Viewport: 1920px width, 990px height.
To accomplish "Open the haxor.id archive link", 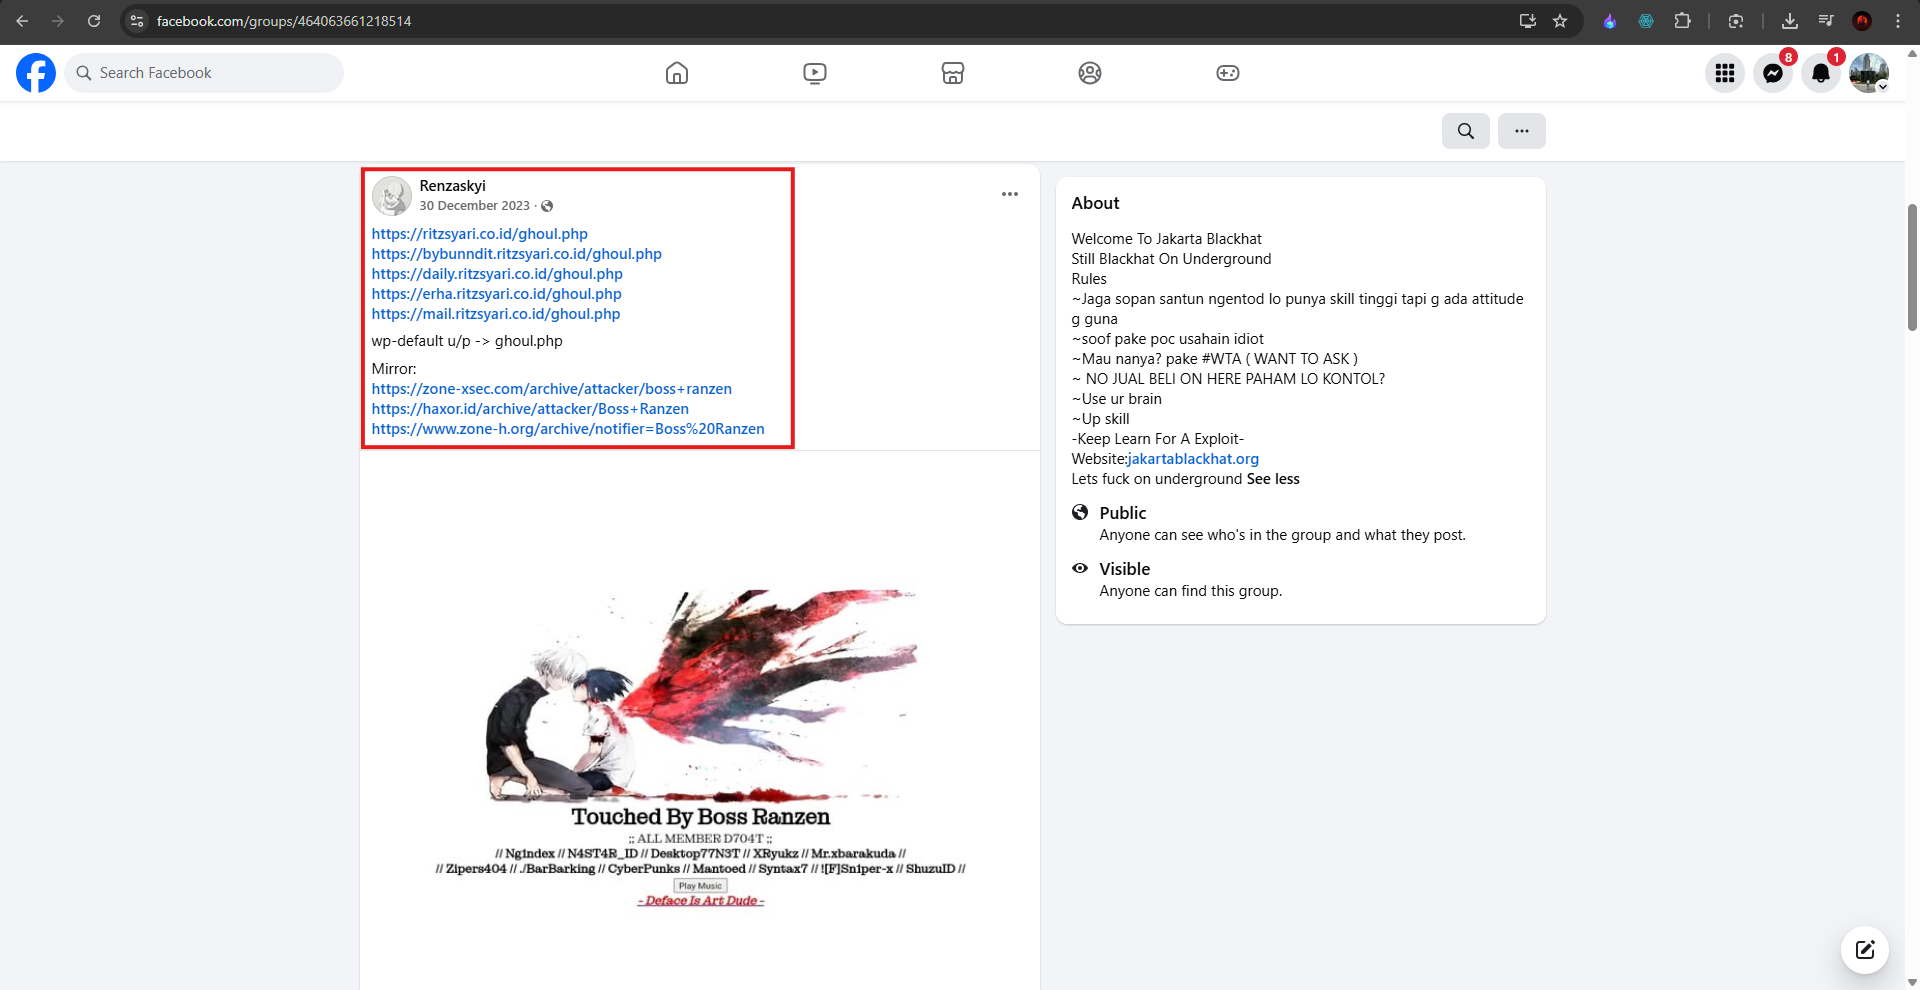I will click(x=530, y=409).
